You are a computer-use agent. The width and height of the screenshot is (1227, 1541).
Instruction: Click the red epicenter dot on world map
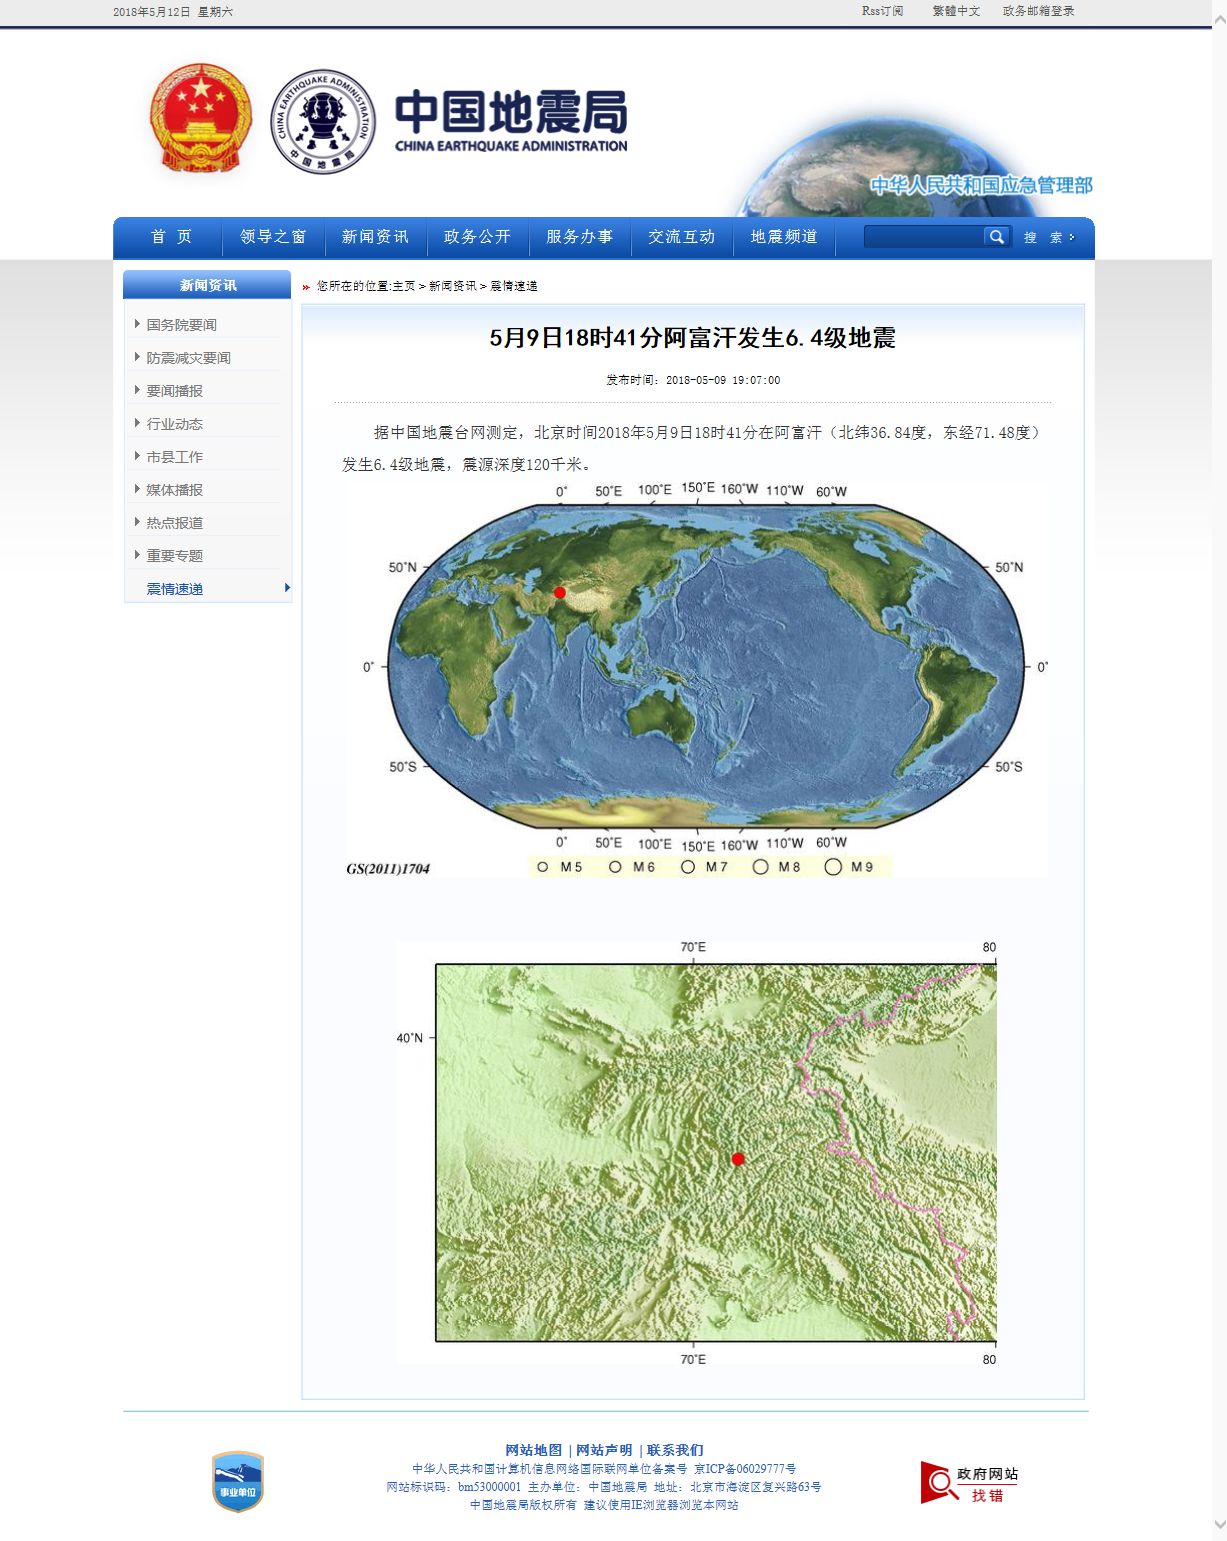pyautogui.click(x=560, y=593)
